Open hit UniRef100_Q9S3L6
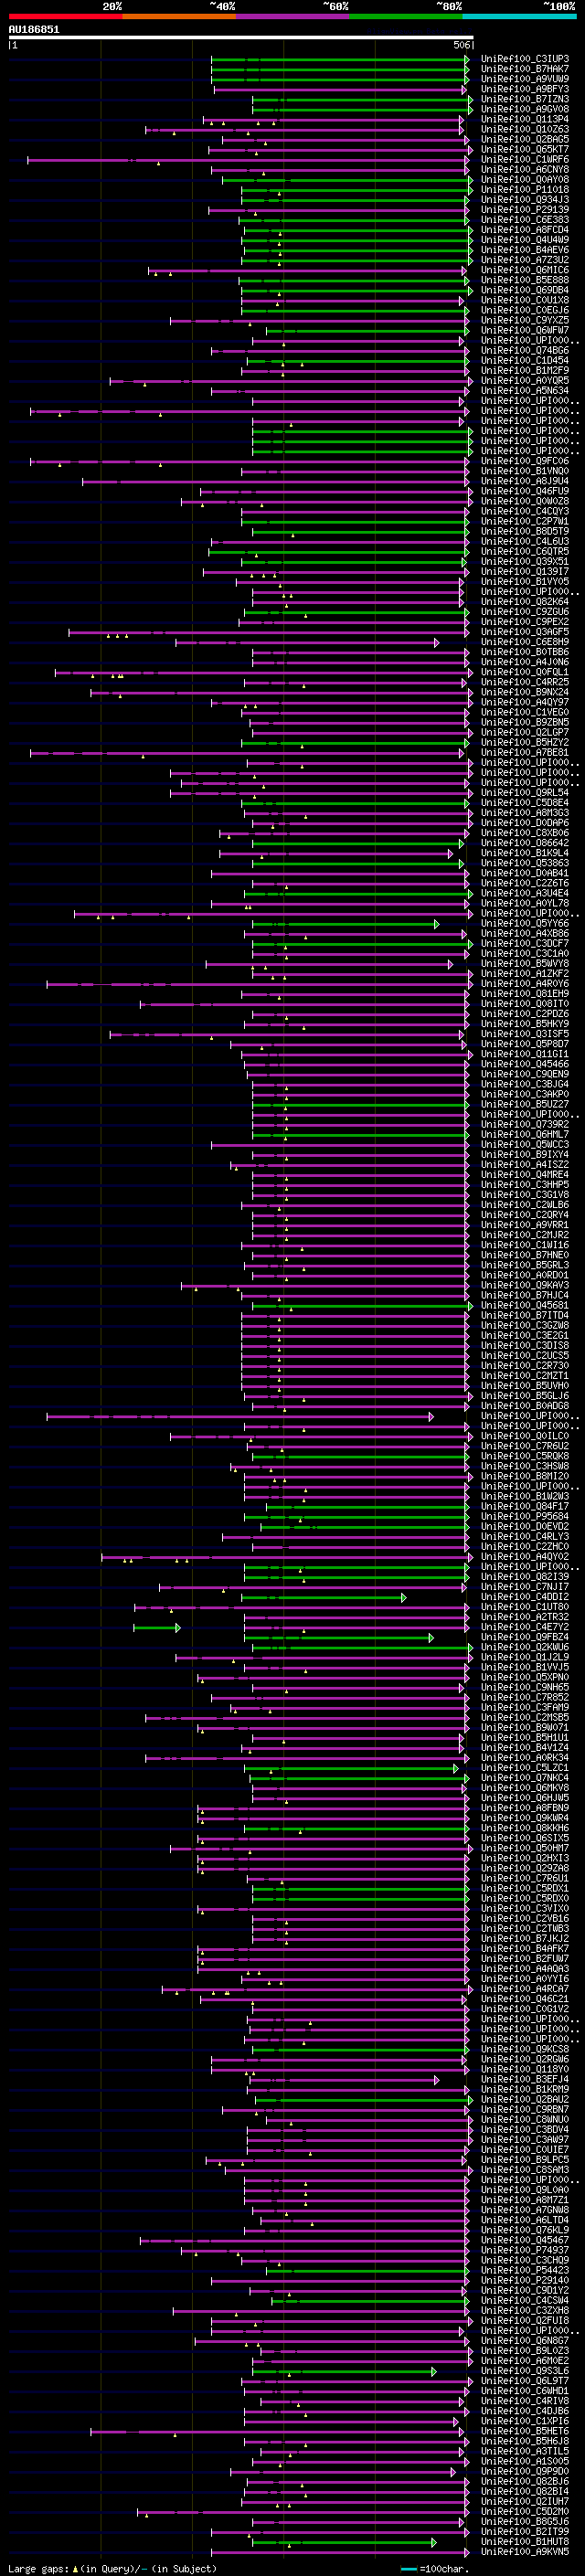The width and height of the screenshot is (585, 2576). click(x=524, y=2371)
